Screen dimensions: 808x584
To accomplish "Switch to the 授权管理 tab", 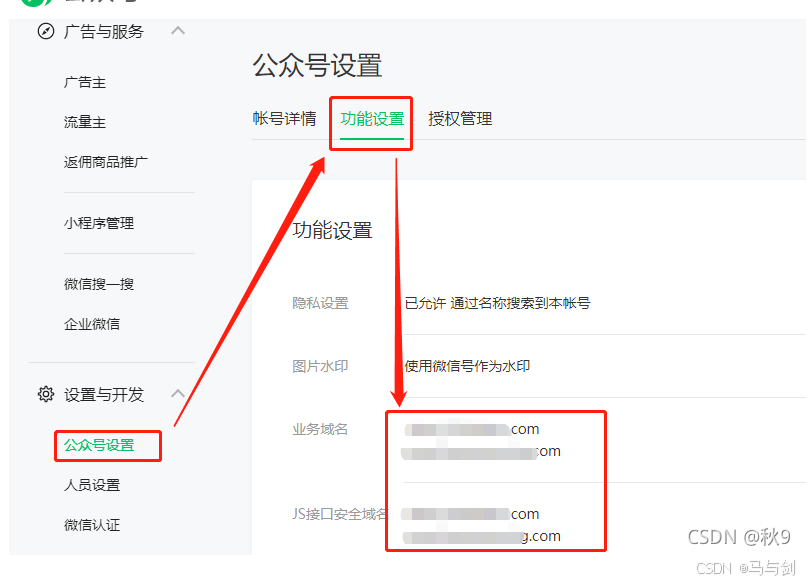I will pos(460,119).
